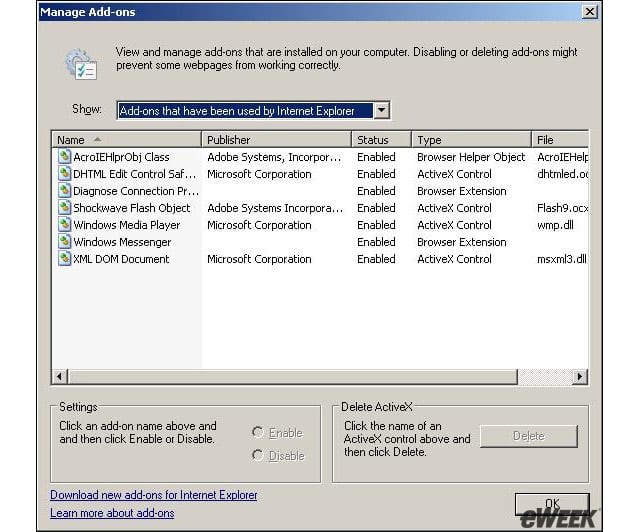Screen dimensions: 640x532
Task: Select the AcroIEHlprObj Class row name
Action: point(121,157)
